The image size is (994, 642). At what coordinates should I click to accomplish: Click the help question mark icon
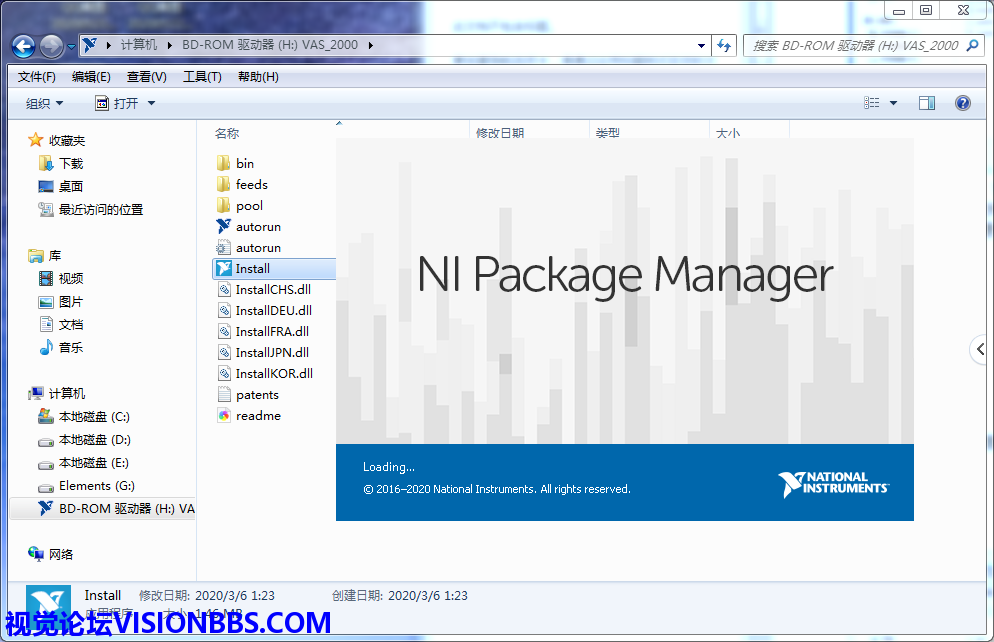(x=962, y=103)
